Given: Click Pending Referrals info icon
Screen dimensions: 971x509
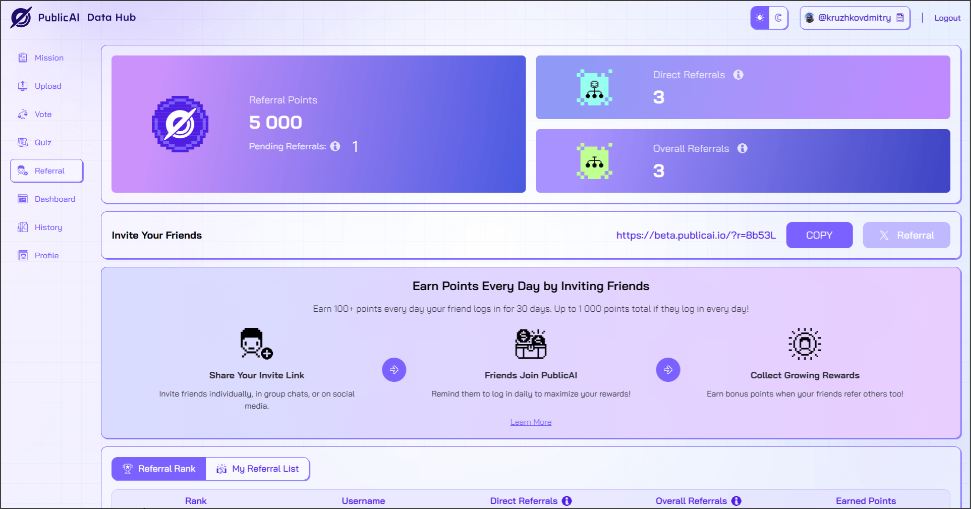Looking at the screenshot, I should click(335, 146).
